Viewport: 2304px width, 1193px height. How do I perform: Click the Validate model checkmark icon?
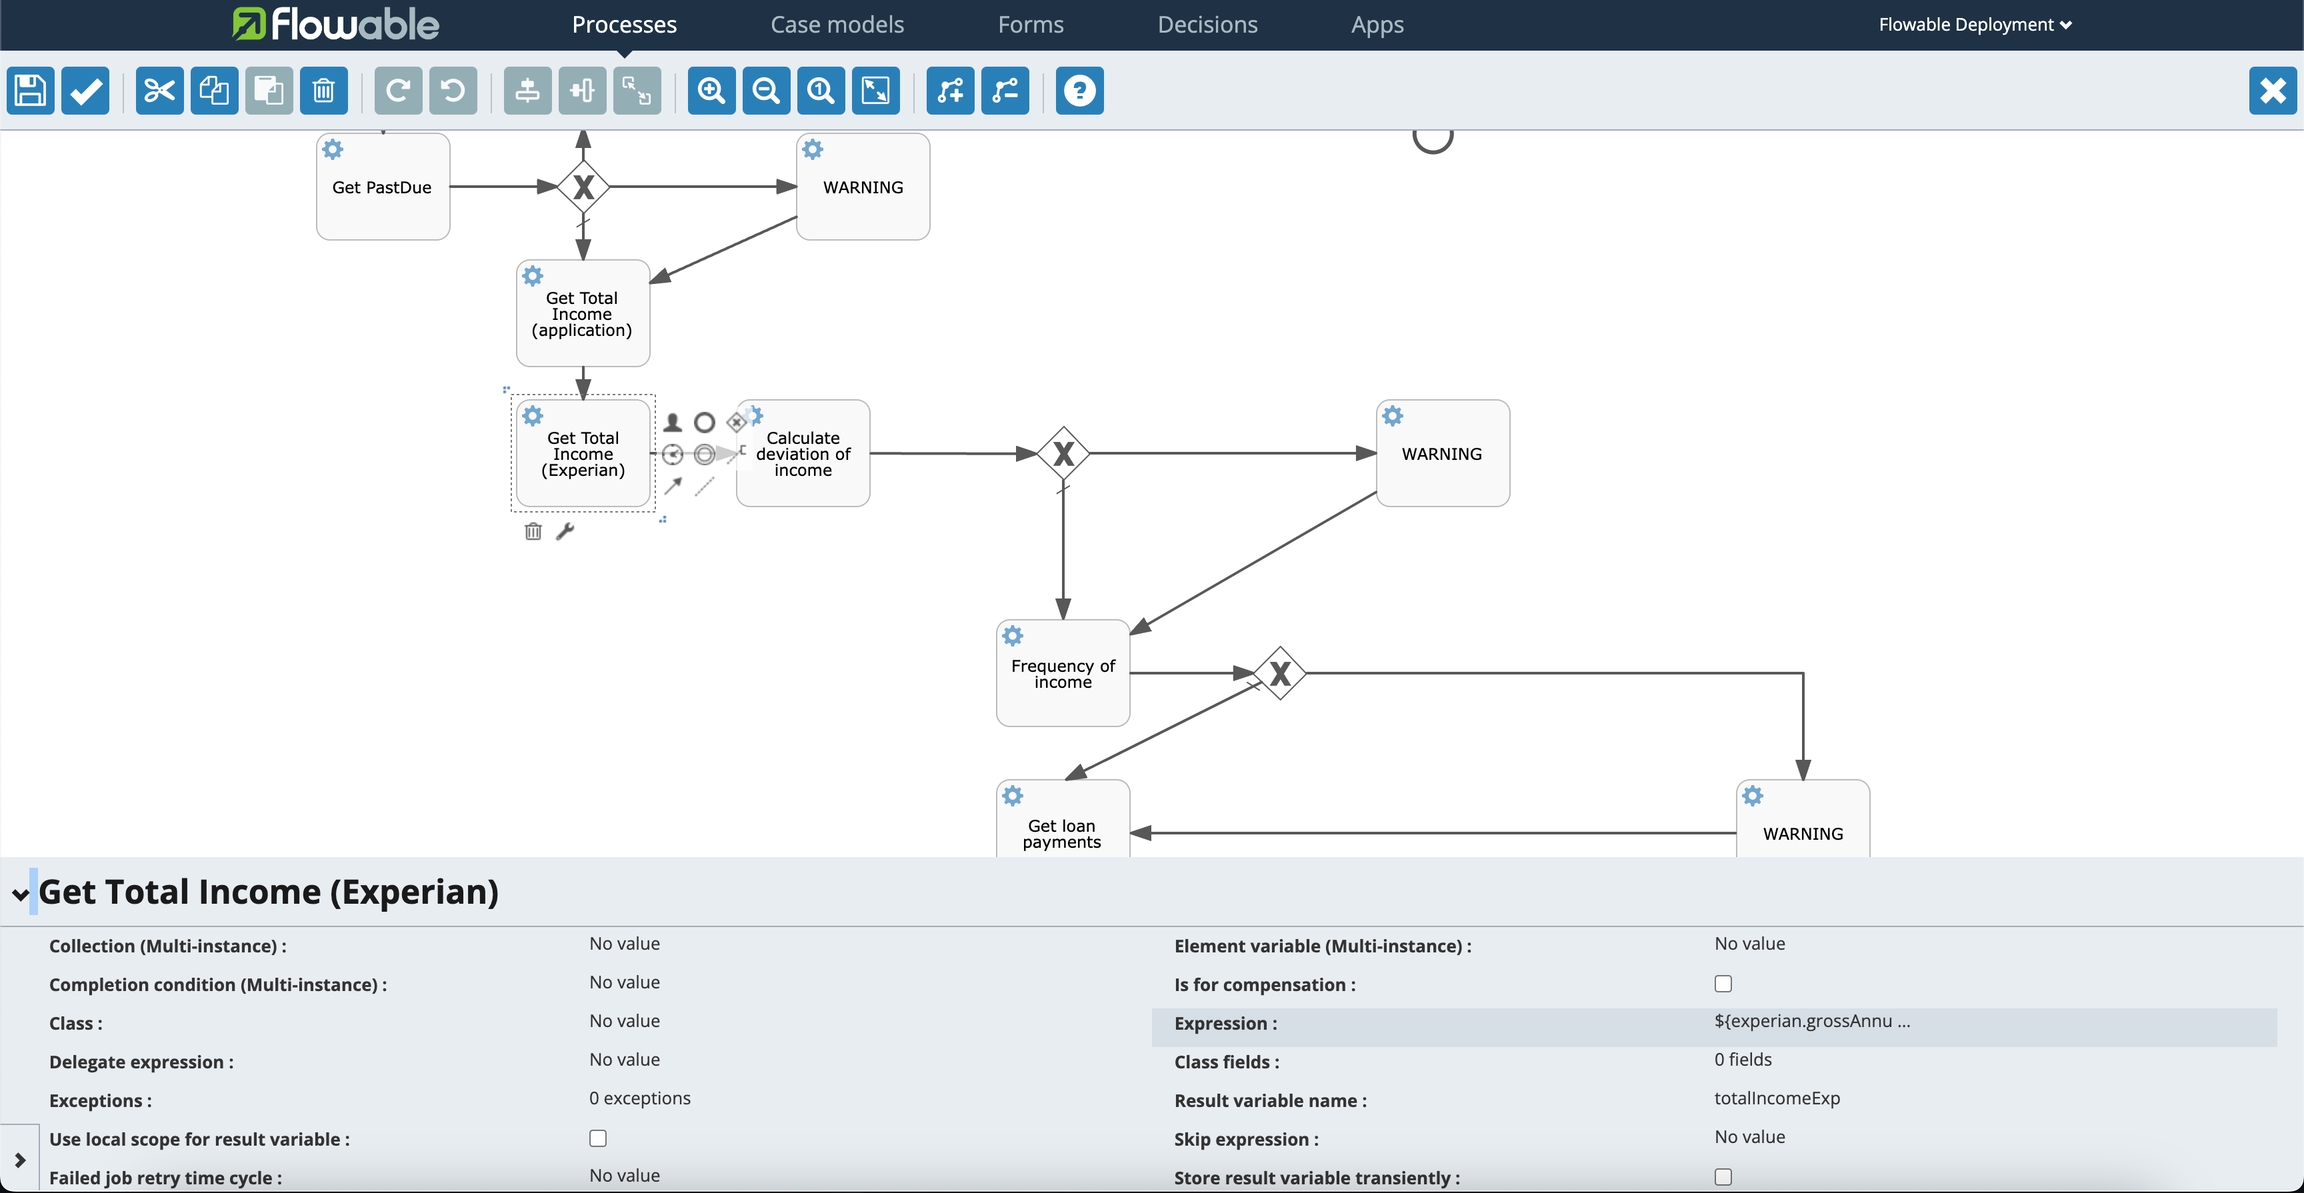[85, 91]
